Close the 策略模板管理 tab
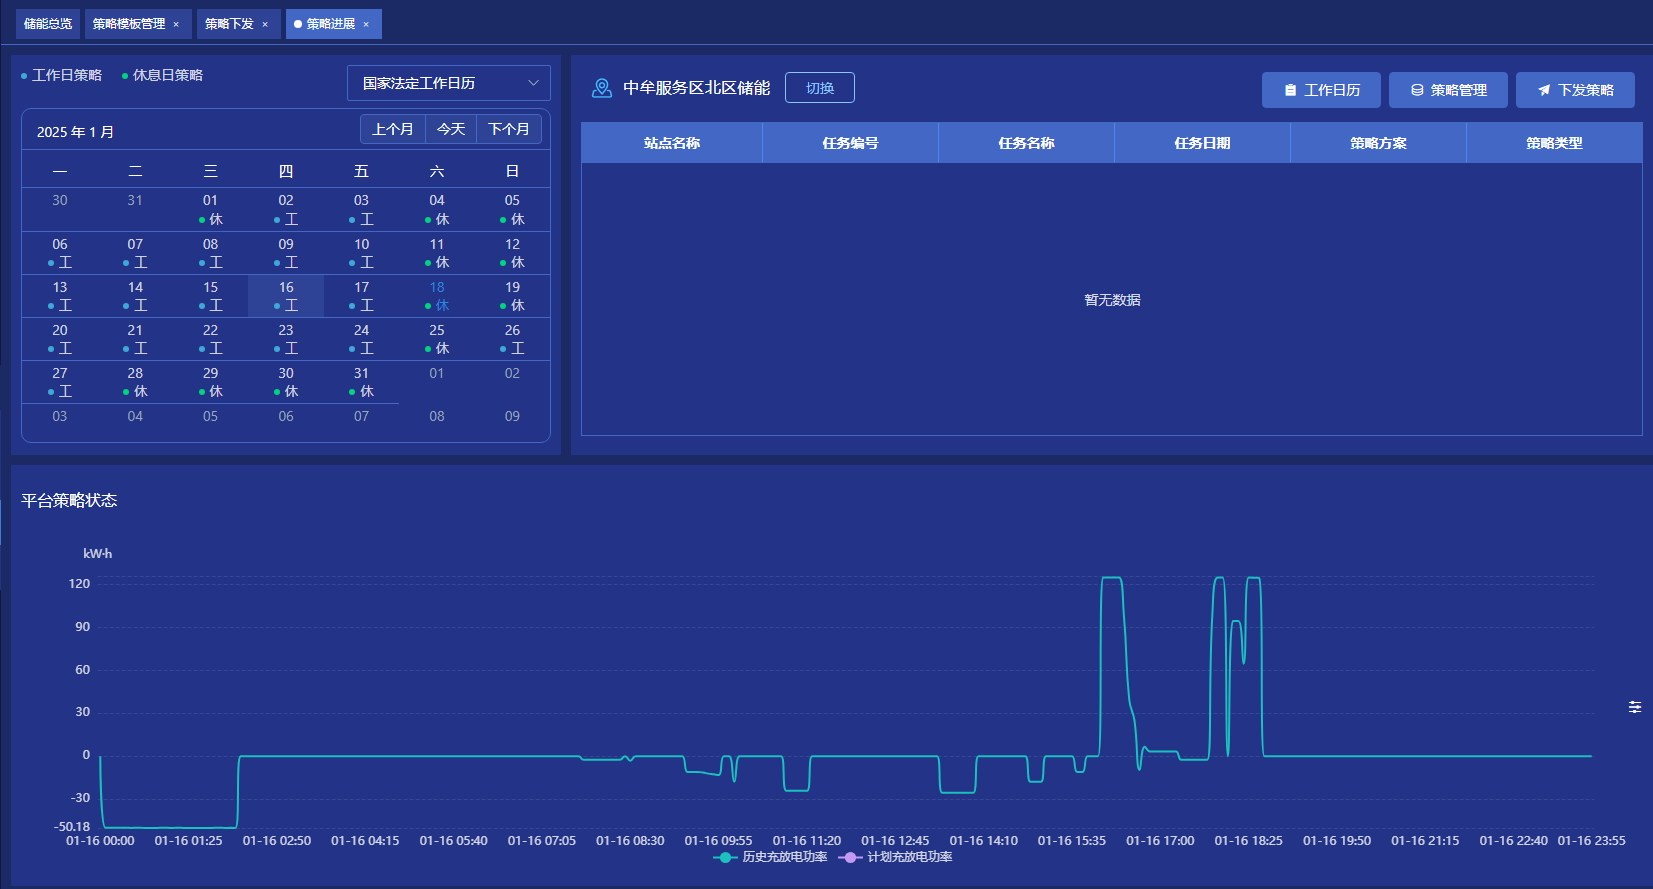This screenshot has width=1653, height=889. (176, 24)
